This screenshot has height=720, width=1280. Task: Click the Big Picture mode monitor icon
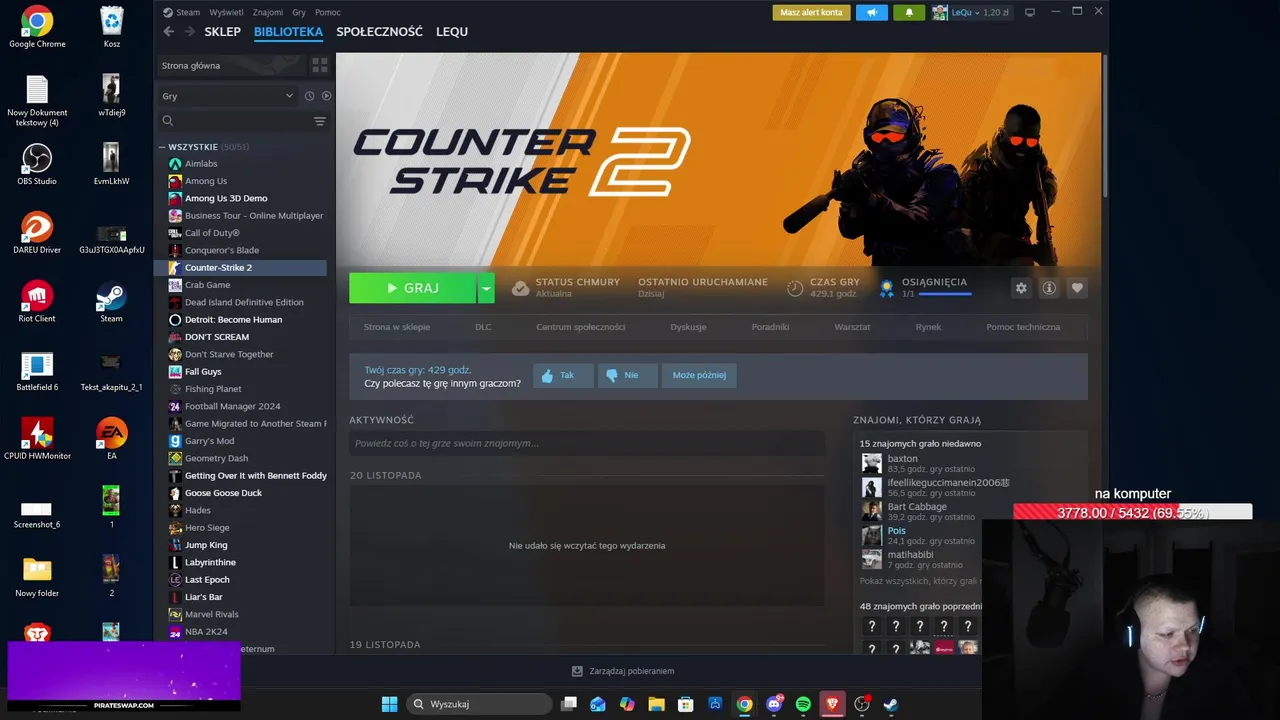1030,12
